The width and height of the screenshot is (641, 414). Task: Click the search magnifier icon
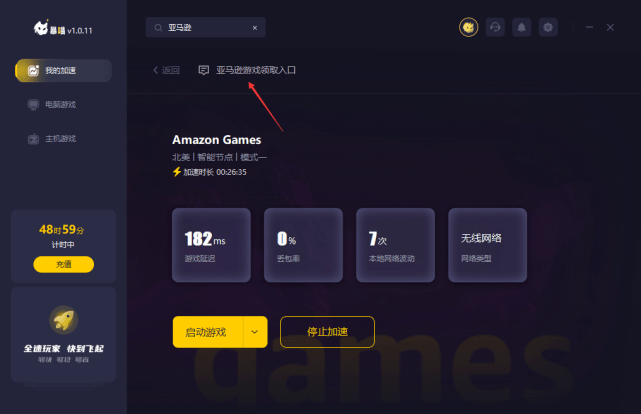pos(158,28)
